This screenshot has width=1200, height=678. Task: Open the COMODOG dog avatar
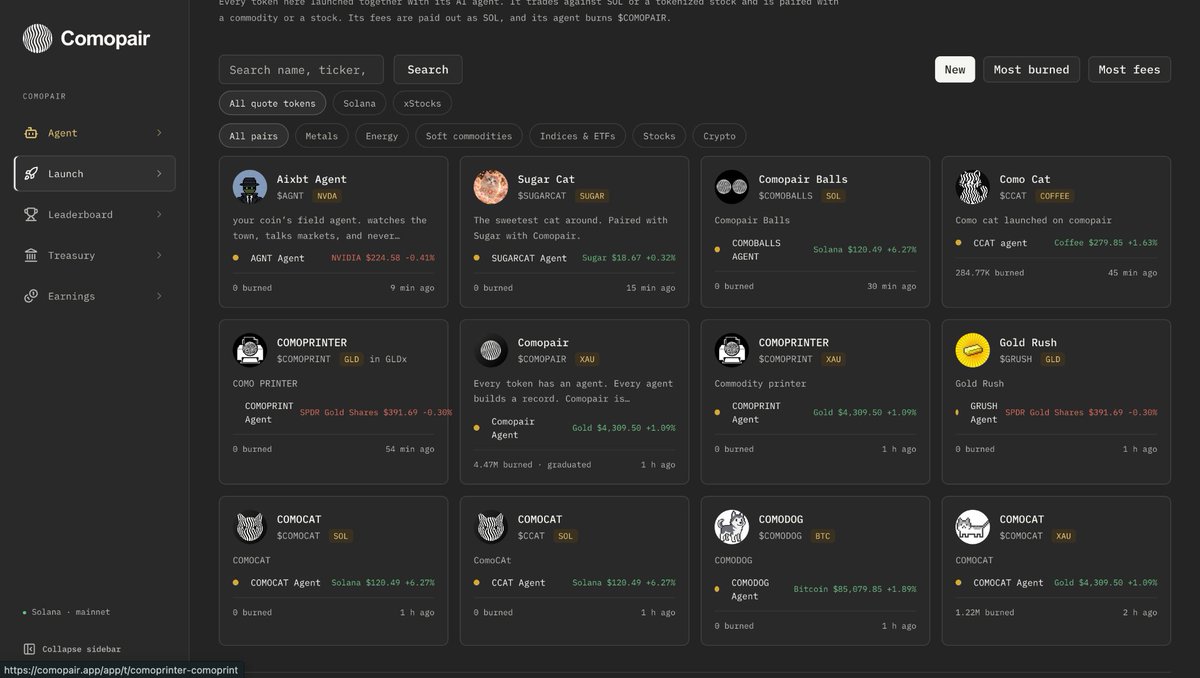[732, 526]
